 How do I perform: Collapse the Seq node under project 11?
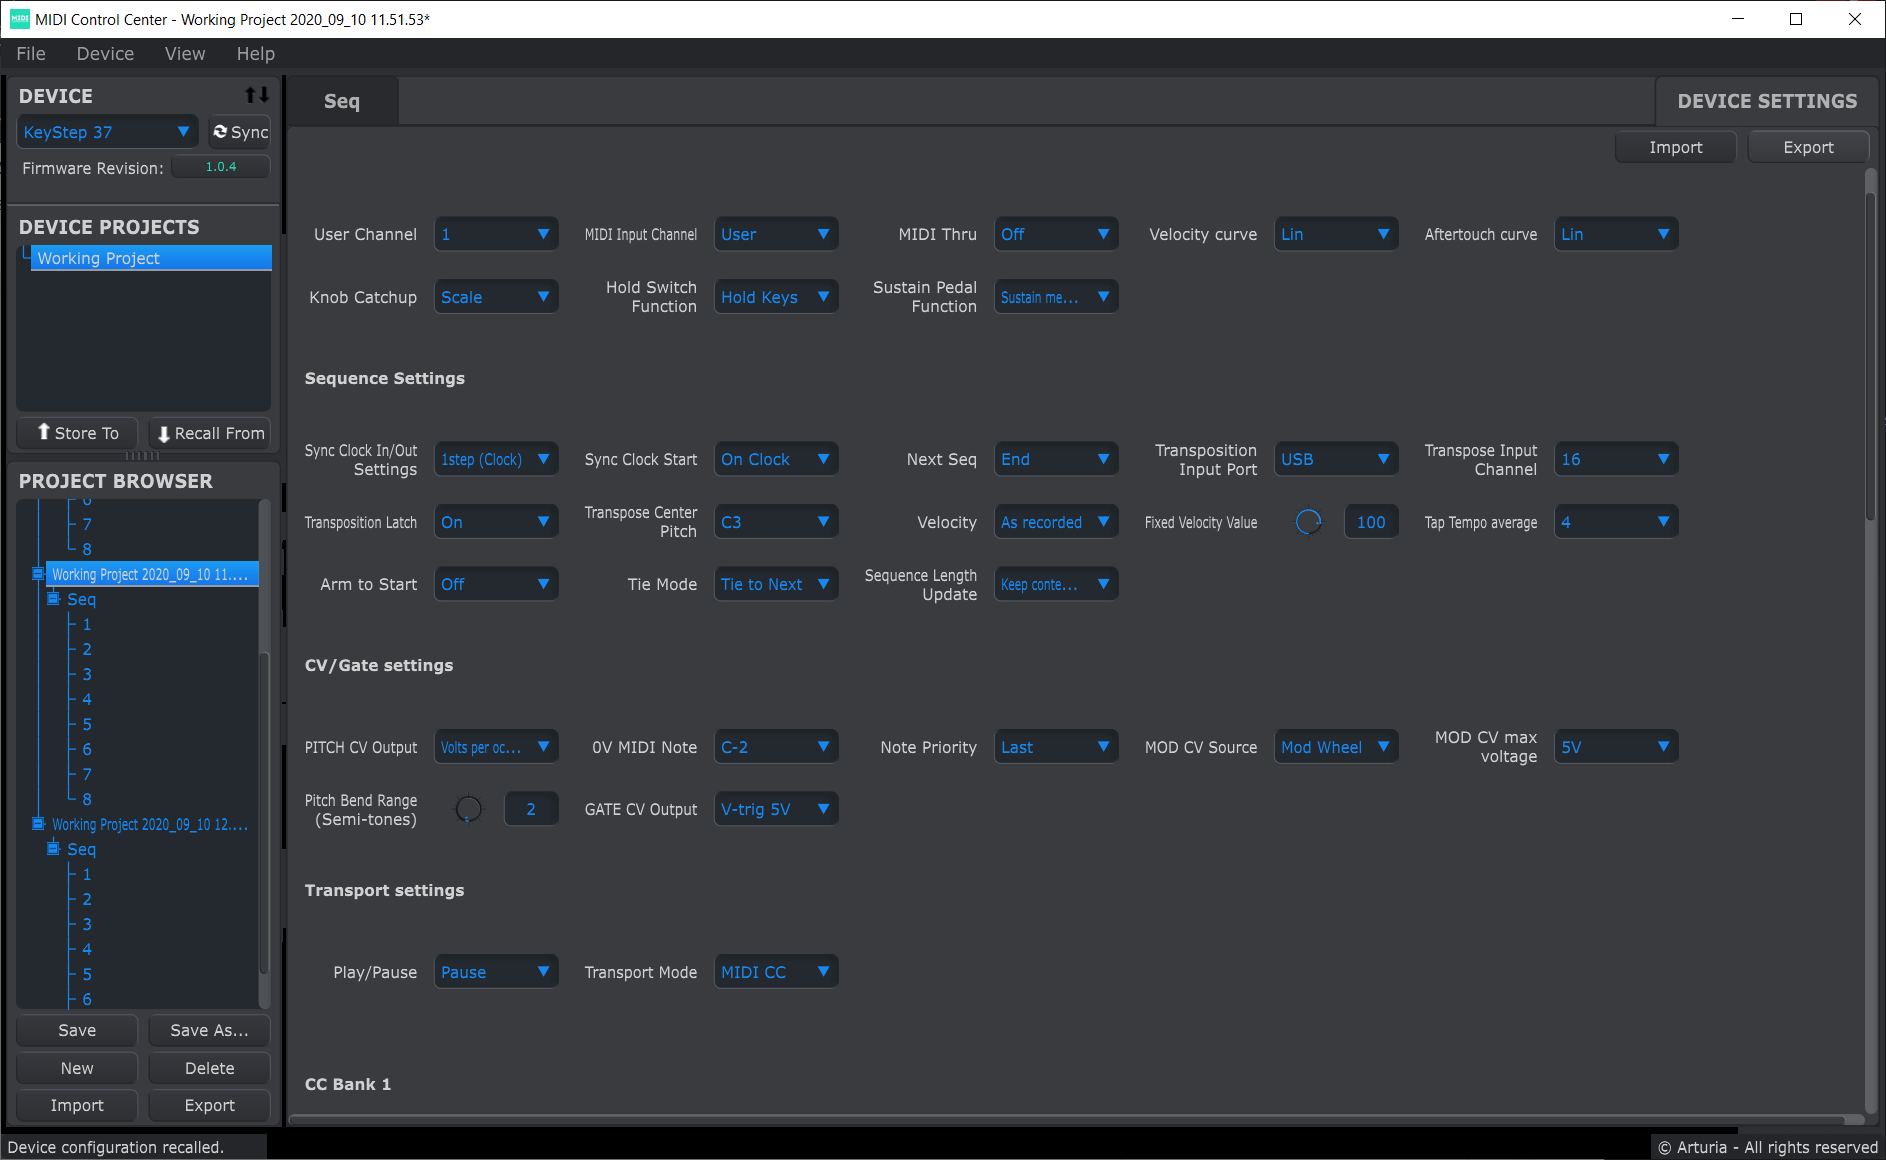click(x=54, y=599)
